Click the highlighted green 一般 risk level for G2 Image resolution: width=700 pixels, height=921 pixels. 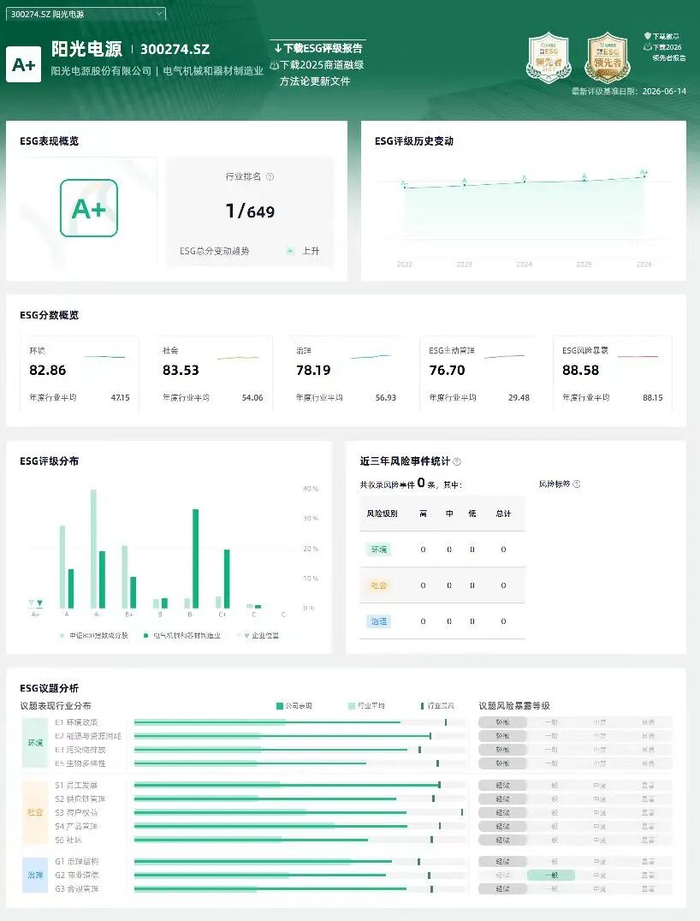(x=551, y=875)
